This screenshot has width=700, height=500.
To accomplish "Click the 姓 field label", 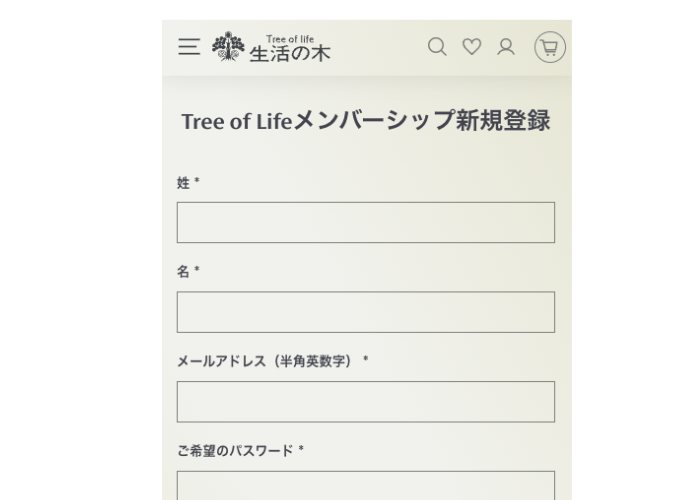I will pos(184,182).
